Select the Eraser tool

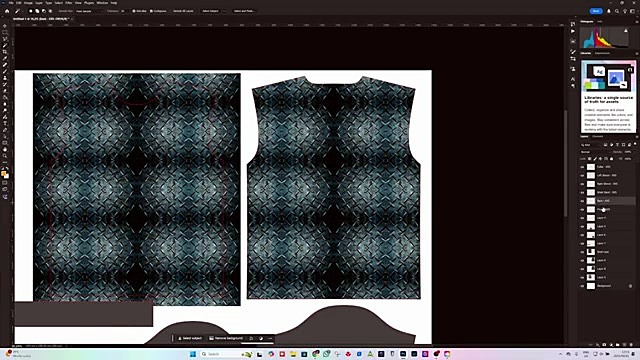click(x=5, y=91)
